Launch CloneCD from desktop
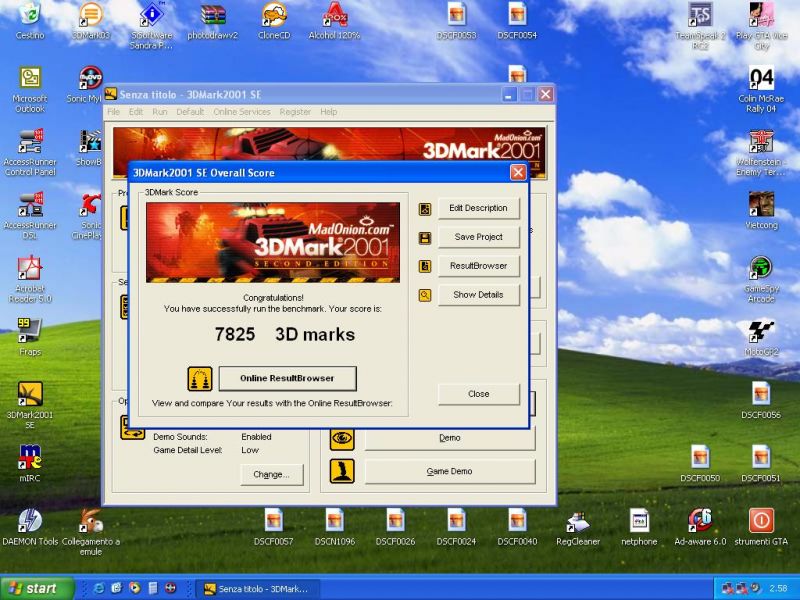 point(274,21)
